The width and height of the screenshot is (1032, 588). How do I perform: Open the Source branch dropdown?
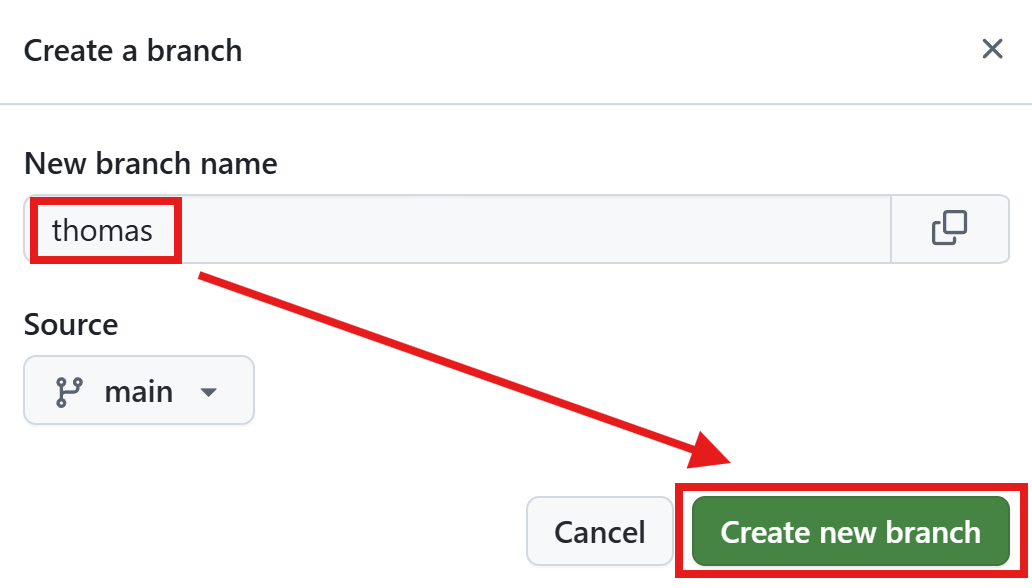[139, 391]
